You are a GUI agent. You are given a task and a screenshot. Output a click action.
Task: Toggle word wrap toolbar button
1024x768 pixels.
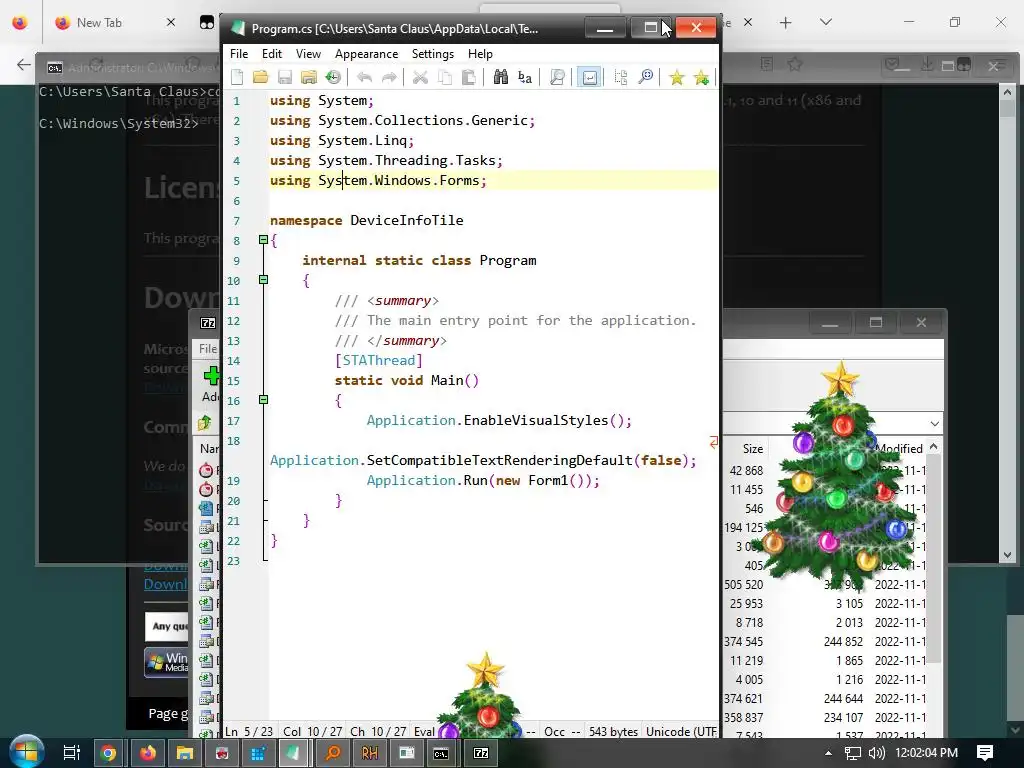(589, 78)
